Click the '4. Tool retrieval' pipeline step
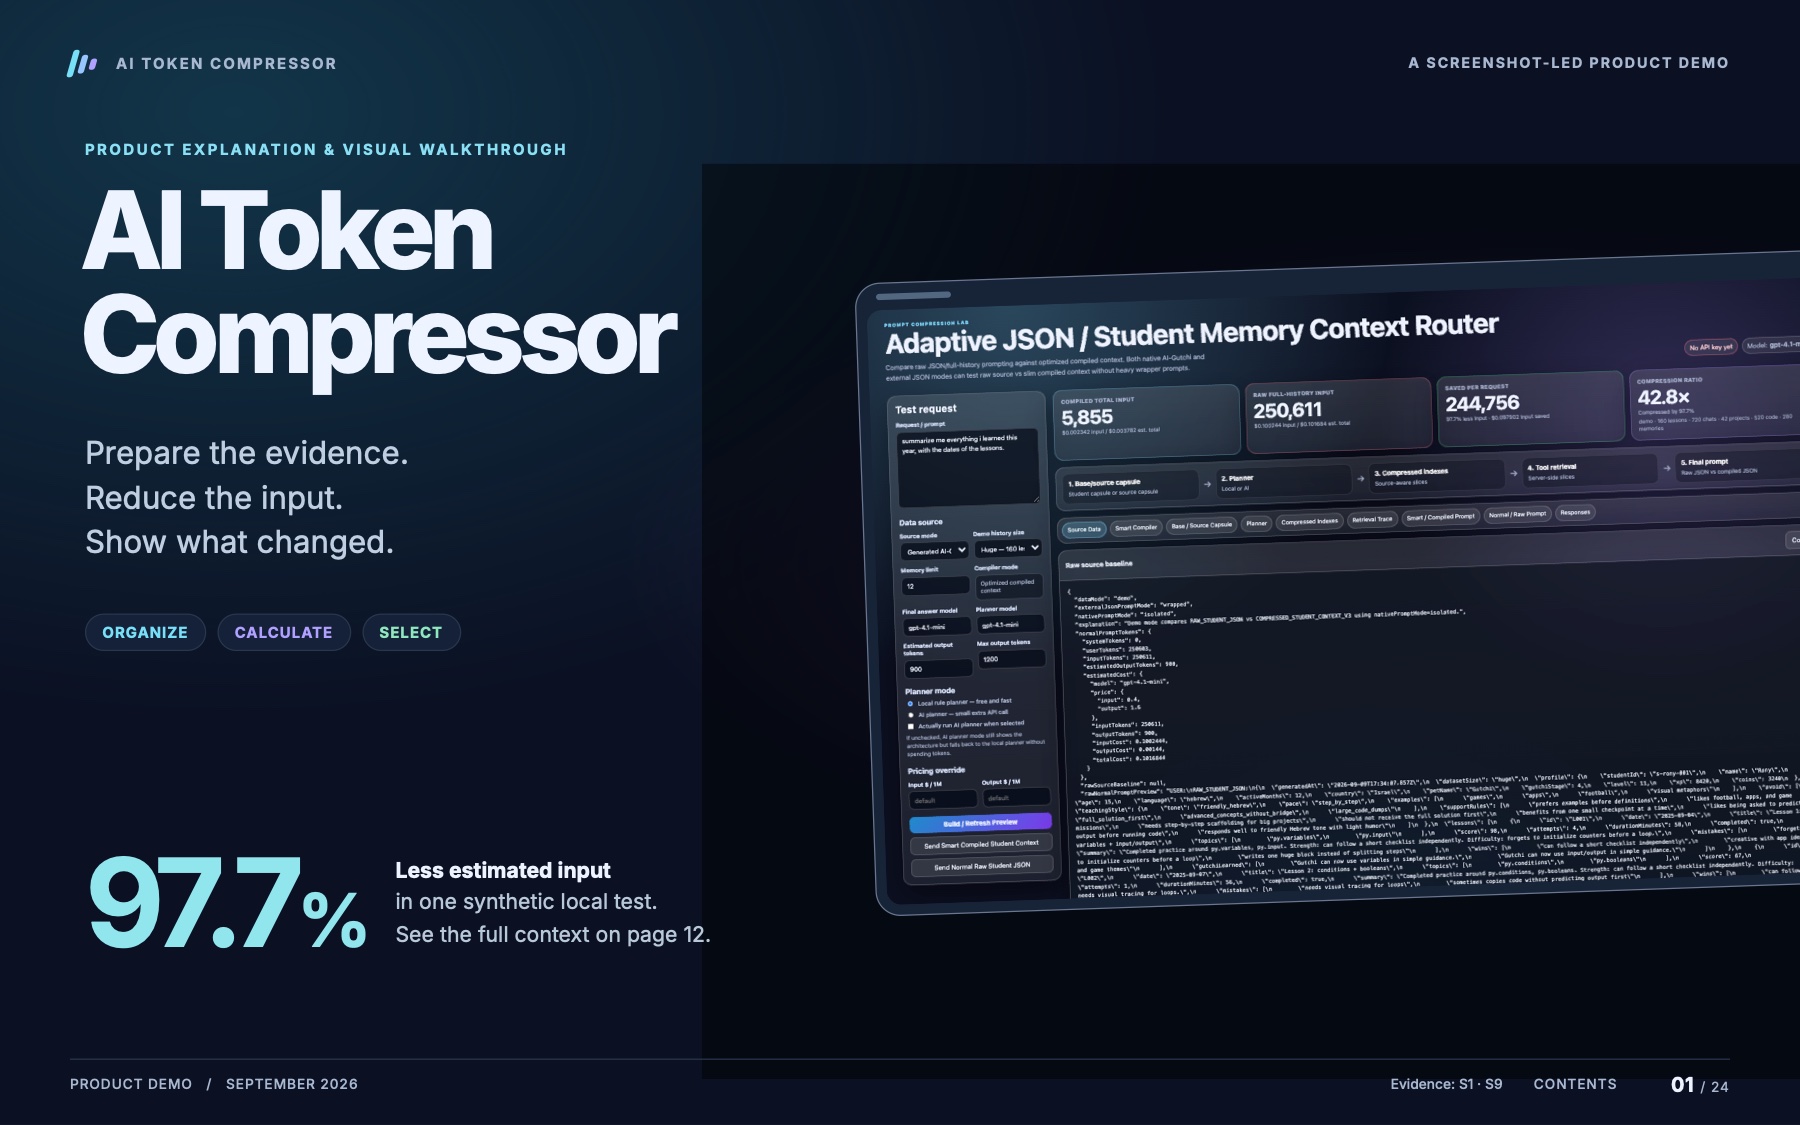This screenshot has height=1125, width=1800. (x=1590, y=471)
